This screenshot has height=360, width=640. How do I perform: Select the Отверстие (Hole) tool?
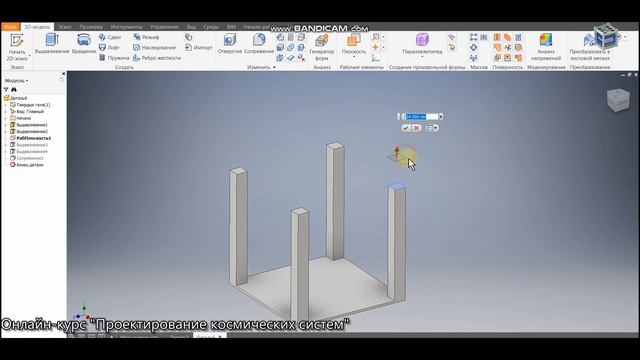pos(230,44)
